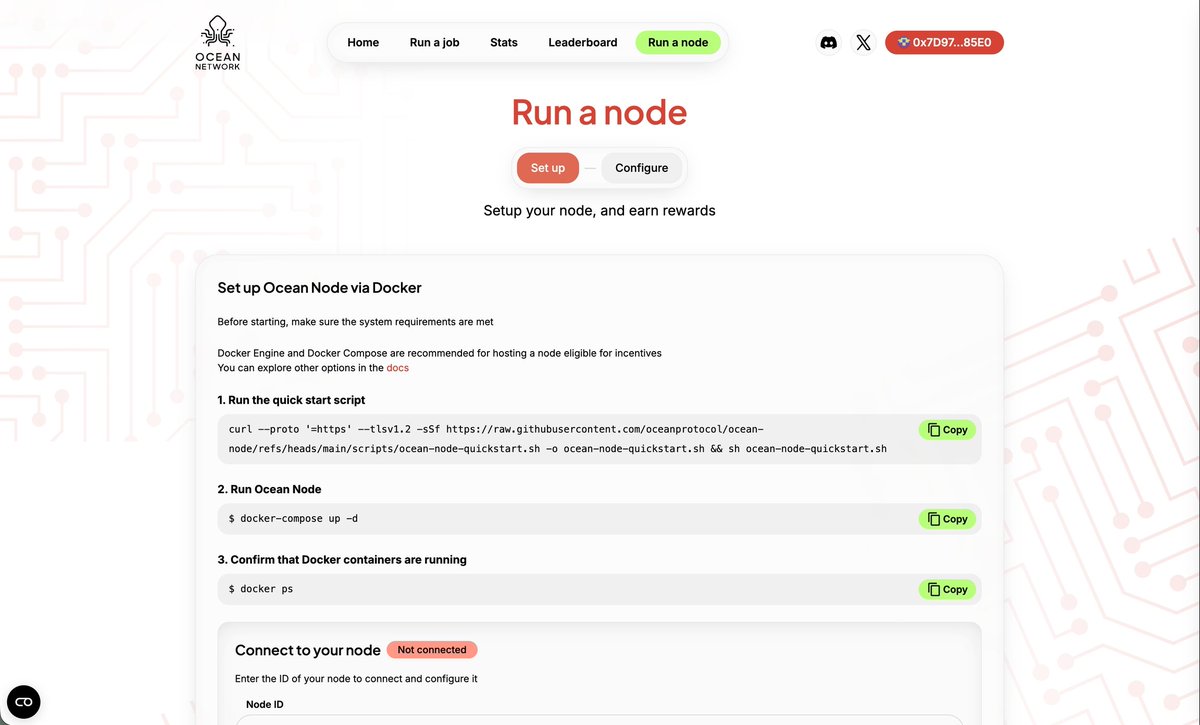Screen dimensions: 1200x725
Task: Open the Run a job page
Action: tap(434, 43)
